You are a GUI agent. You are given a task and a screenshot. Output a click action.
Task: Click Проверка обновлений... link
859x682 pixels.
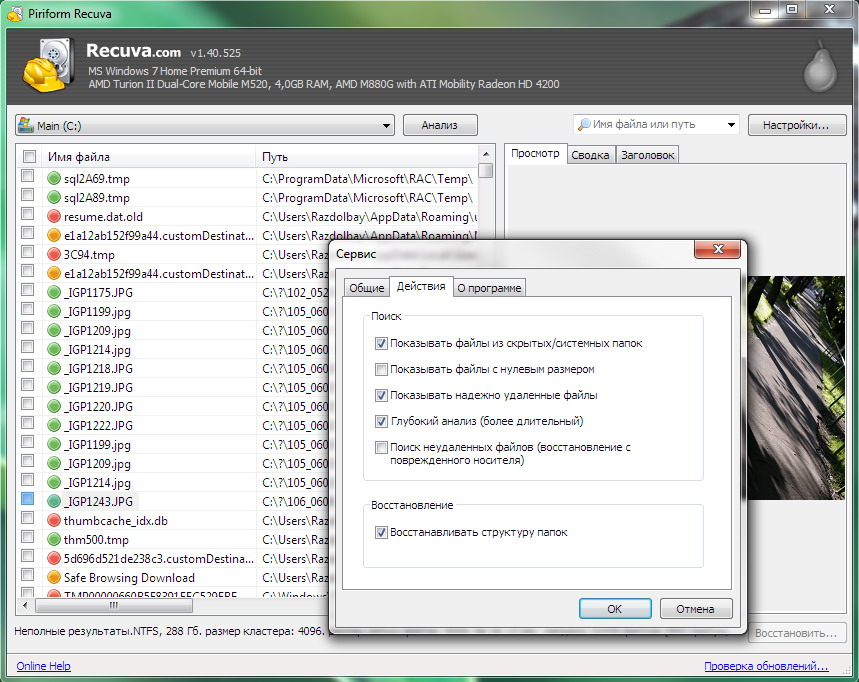point(766,666)
